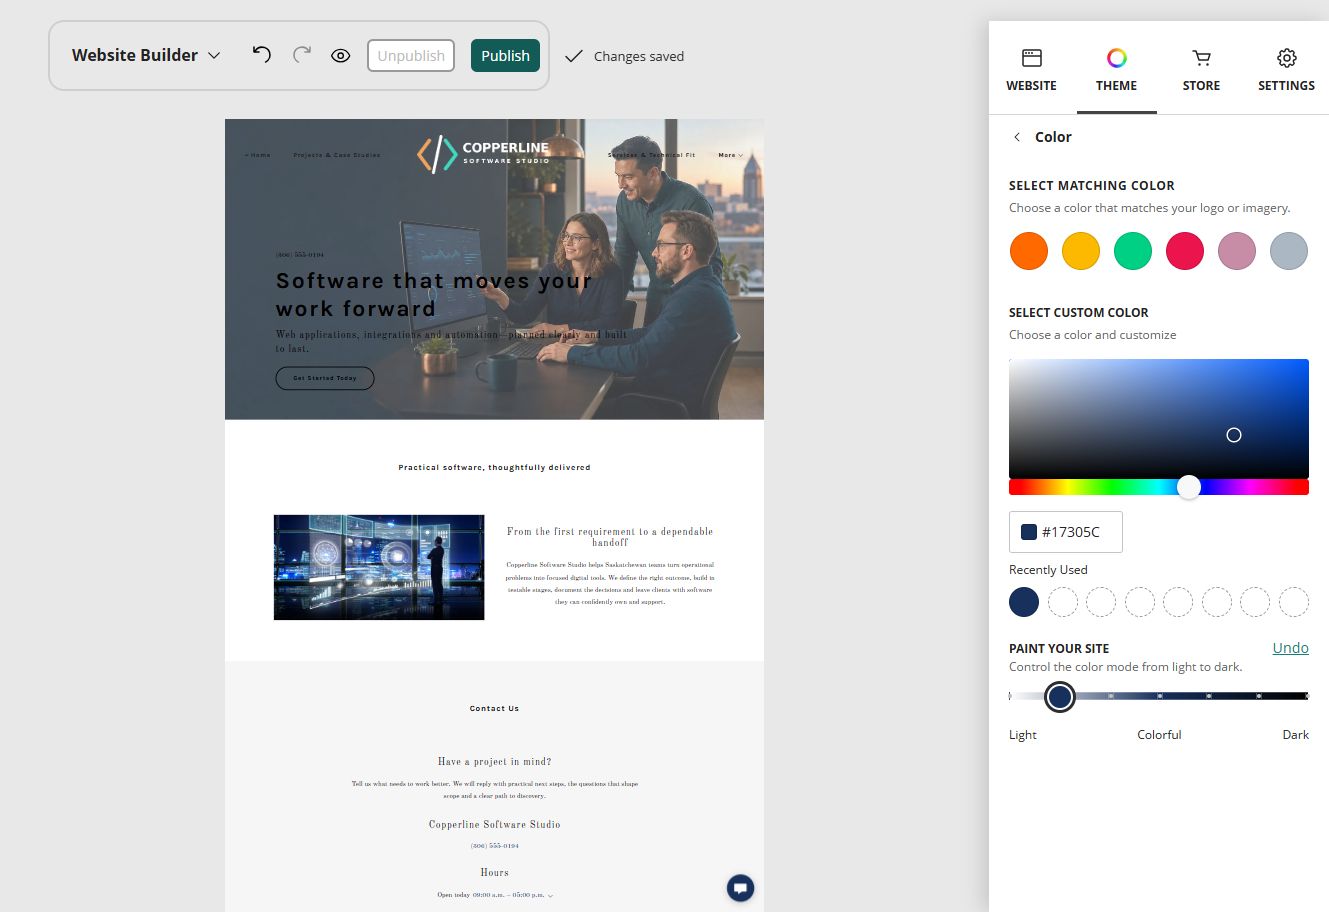Screen dimensions: 1329x912
Task: Select the orange matching color swatch
Action: (x=1029, y=251)
